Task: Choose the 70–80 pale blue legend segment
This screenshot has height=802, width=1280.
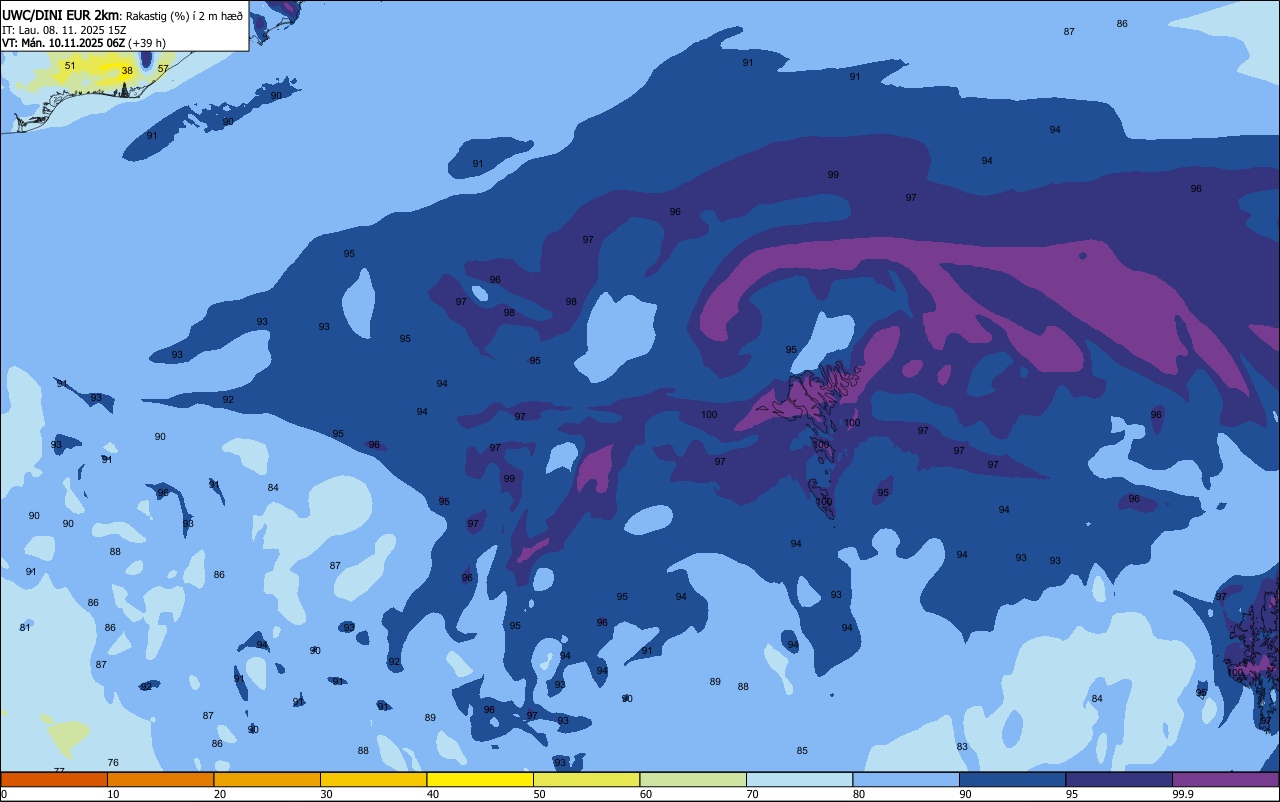Action: click(799, 779)
